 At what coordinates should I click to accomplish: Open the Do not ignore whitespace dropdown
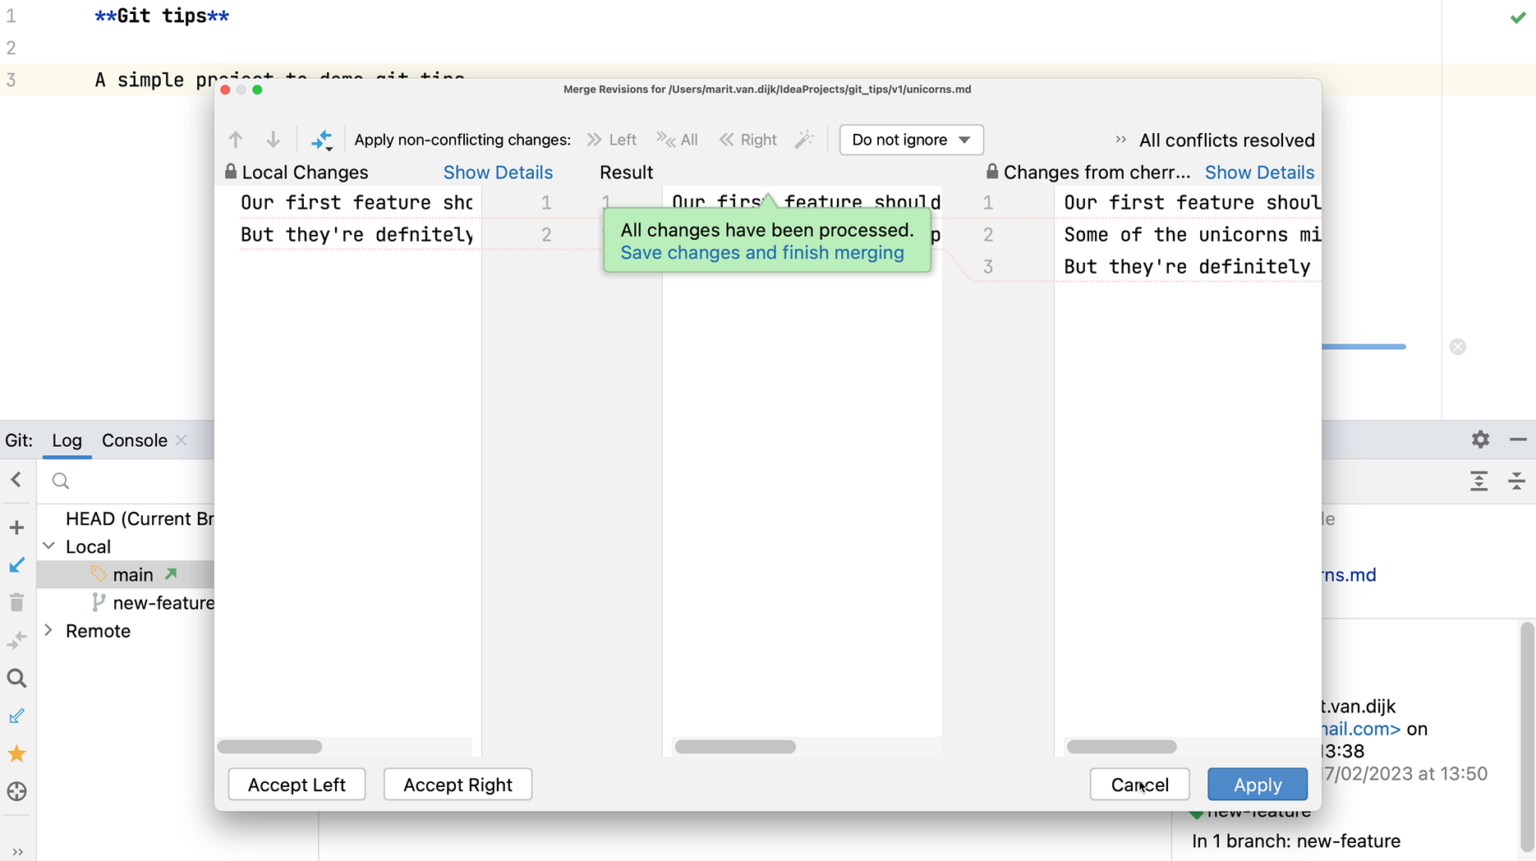click(x=910, y=139)
